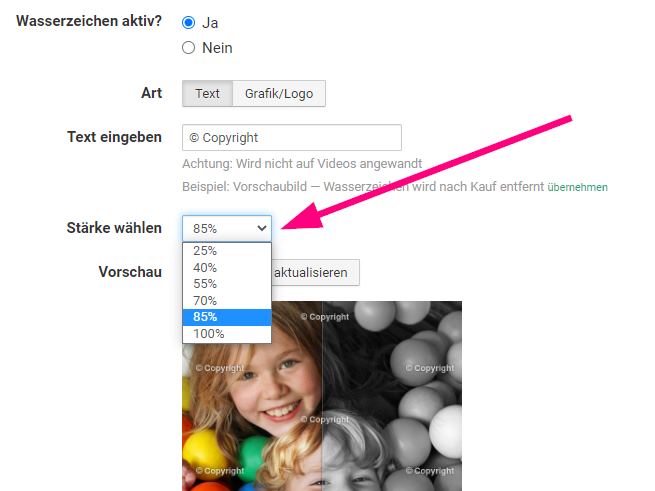Click the chevron arrow of the Stärke dropdown
Image resolution: width=655 pixels, height=491 pixels.
click(x=262, y=228)
